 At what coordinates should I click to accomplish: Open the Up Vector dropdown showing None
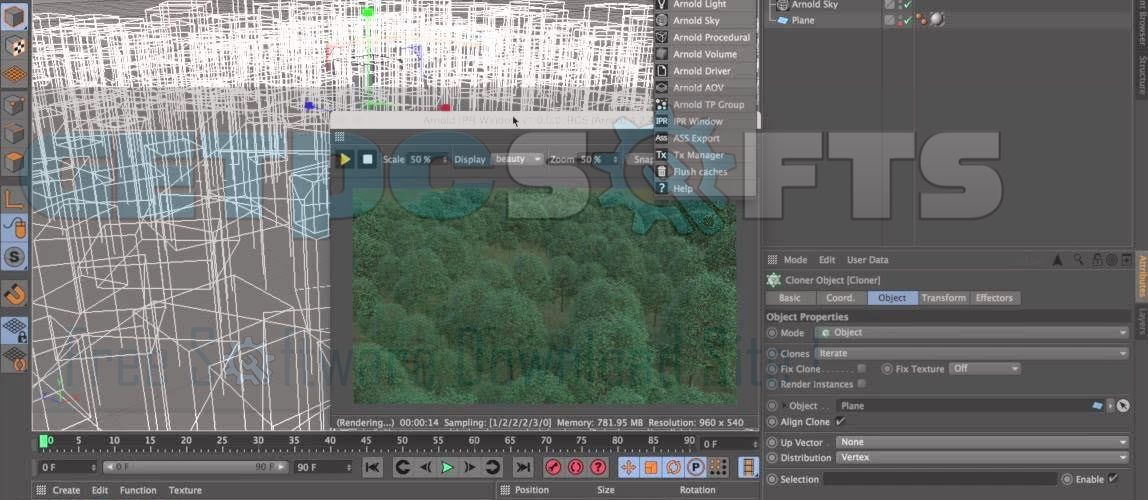[983, 442]
